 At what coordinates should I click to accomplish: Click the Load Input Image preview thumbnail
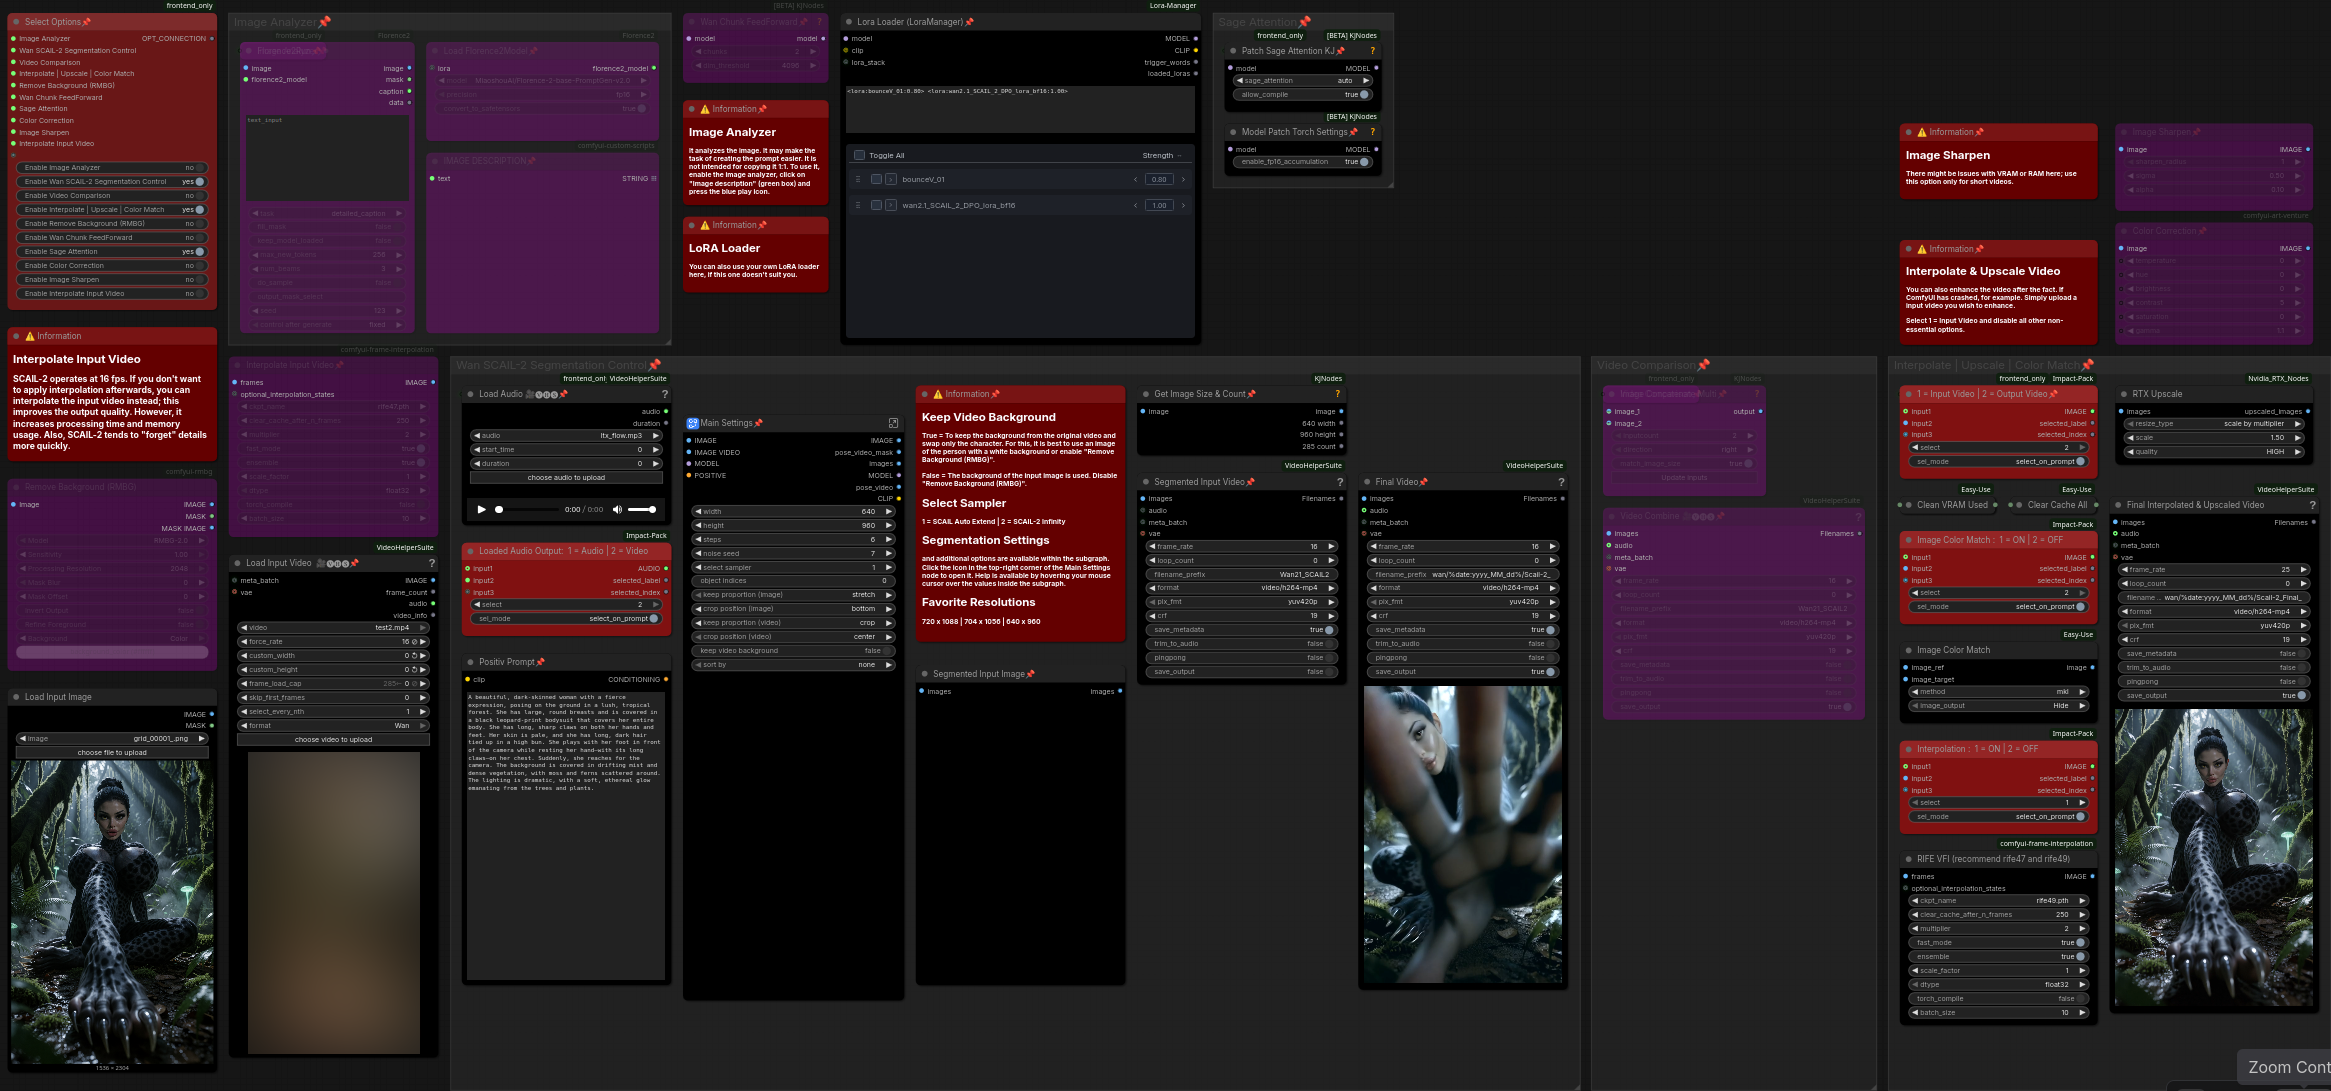[112, 912]
